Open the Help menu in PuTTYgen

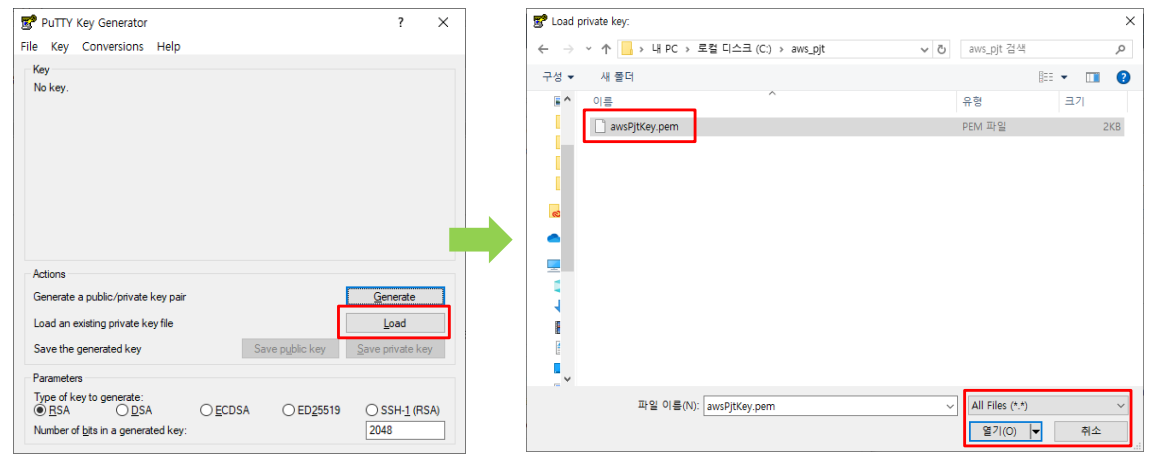tap(168, 47)
